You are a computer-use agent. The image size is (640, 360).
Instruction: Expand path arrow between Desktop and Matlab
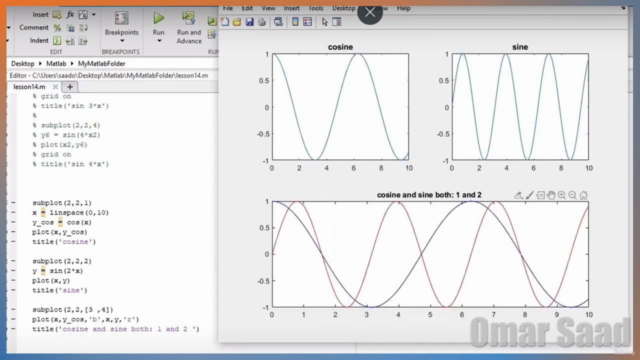pyautogui.click(x=40, y=64)
